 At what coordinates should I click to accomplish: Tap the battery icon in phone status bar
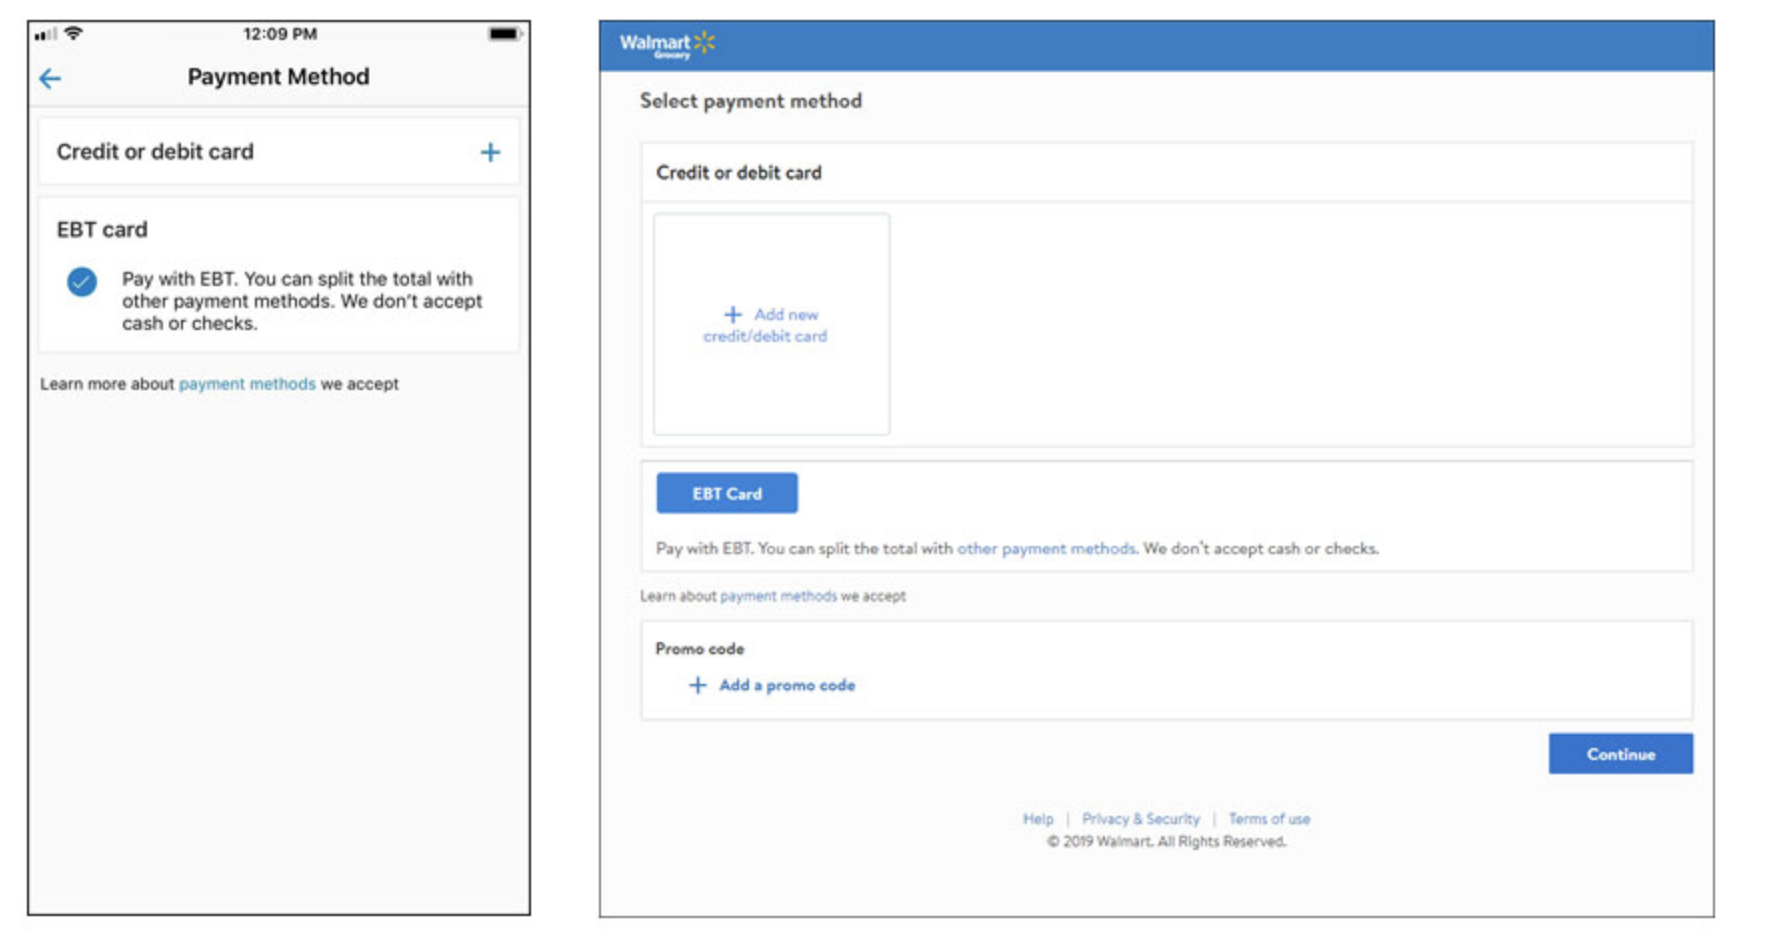(x=504, y=34)
